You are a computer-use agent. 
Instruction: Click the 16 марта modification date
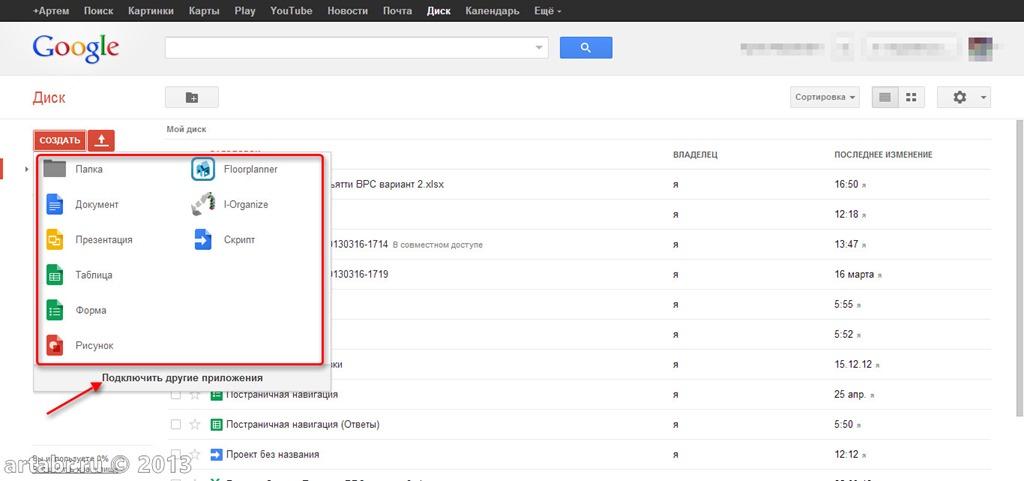tap(854, 275)
